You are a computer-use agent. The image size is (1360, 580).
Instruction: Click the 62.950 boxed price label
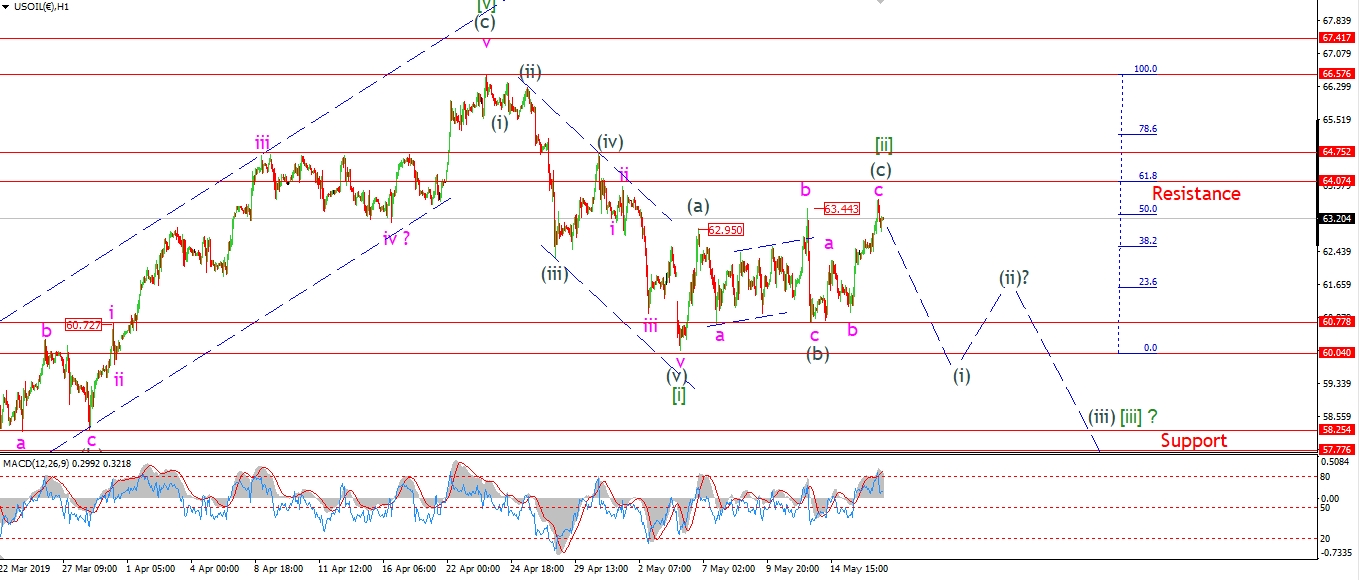[x=725, y=230]
